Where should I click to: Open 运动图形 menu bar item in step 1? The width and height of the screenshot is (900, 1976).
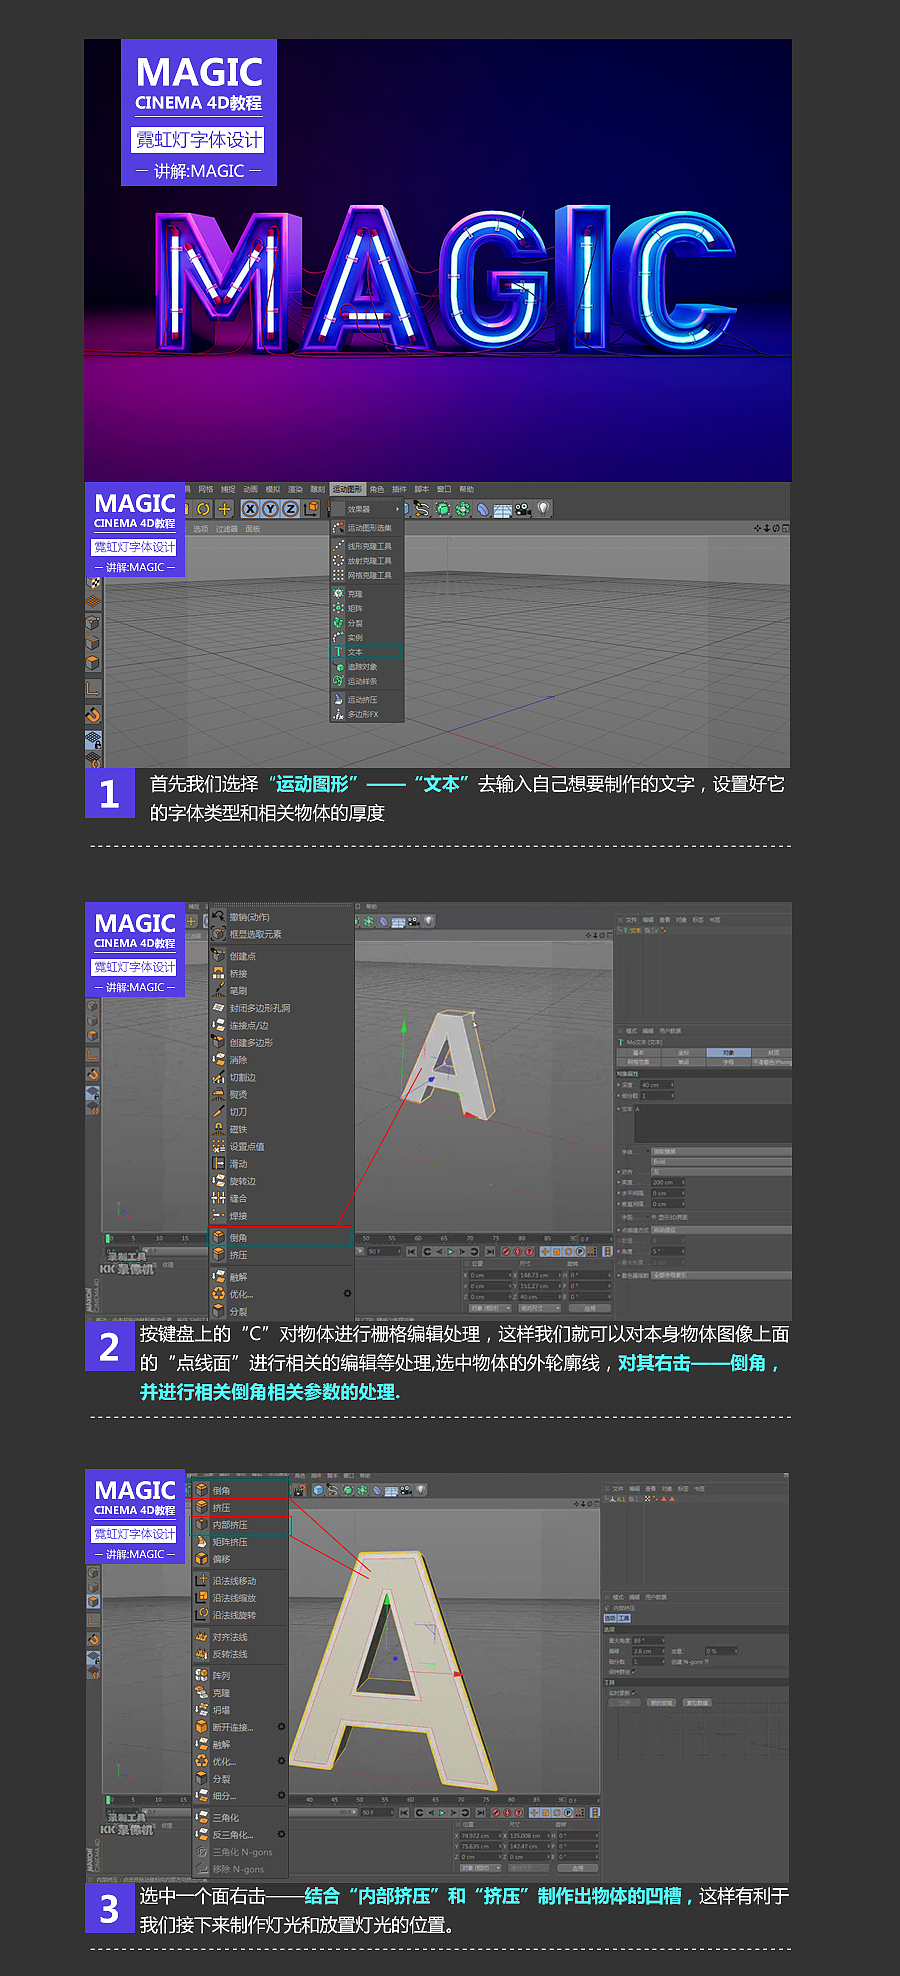point(348,489)
